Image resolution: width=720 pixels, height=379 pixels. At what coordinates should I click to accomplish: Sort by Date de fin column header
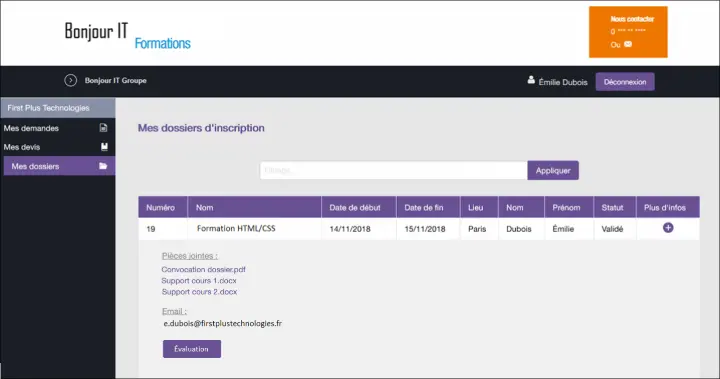pos(428,207)
